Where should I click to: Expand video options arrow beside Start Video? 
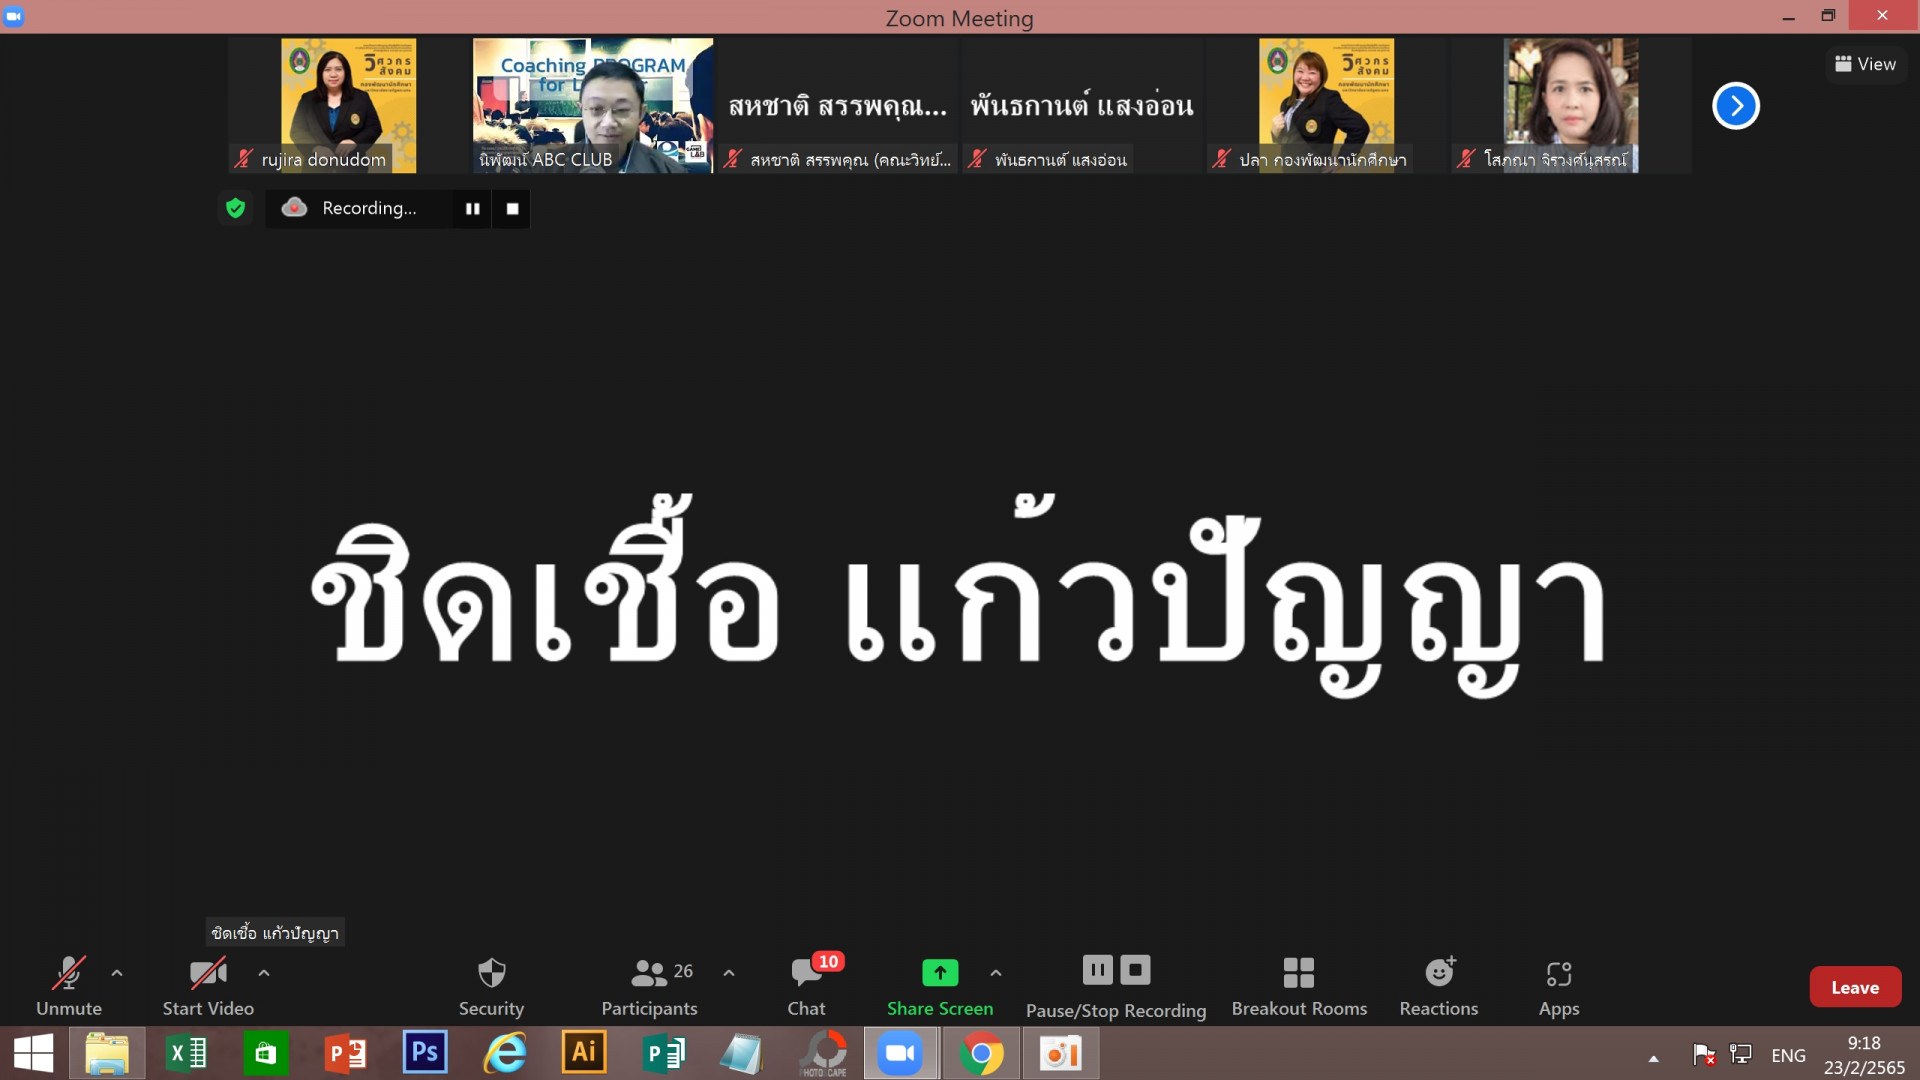pos(264,972)
